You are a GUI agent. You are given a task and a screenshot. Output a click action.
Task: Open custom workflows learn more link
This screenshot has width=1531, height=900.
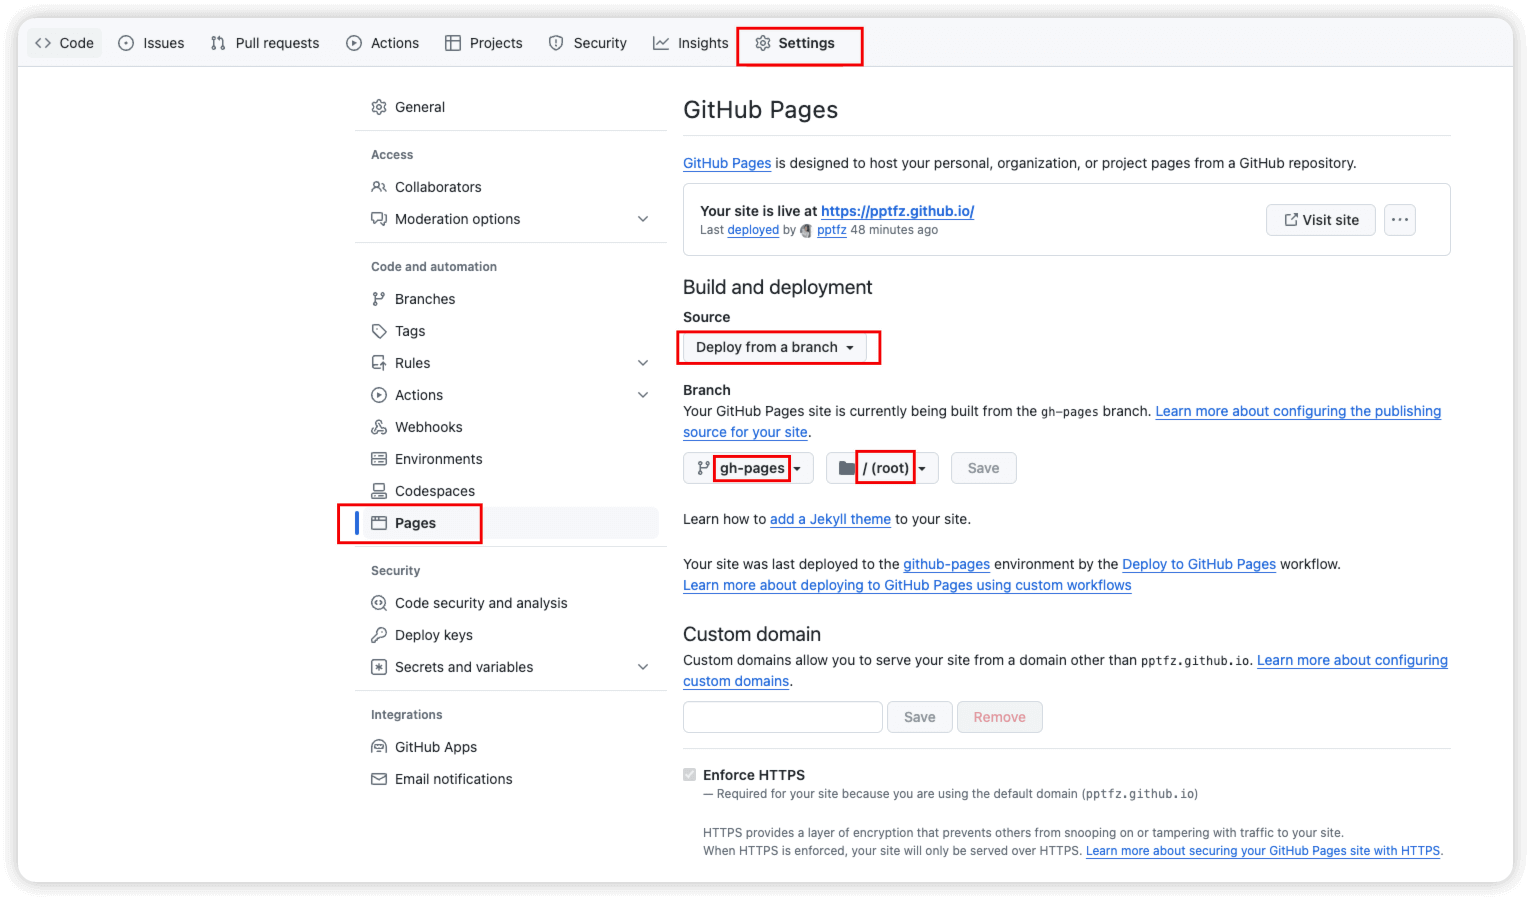coord(907,585)
